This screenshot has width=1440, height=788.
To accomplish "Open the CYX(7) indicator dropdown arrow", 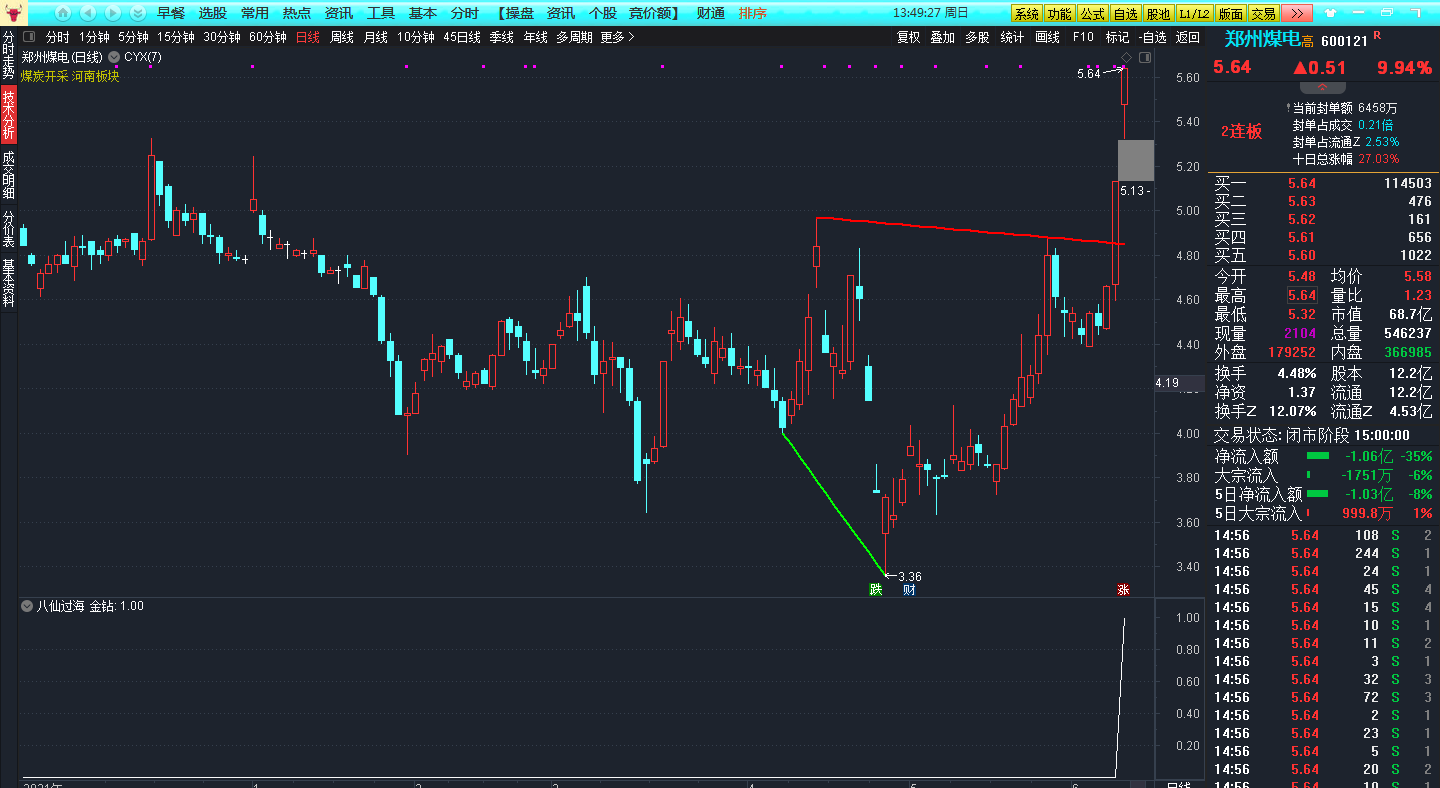I will click(114, 57).
